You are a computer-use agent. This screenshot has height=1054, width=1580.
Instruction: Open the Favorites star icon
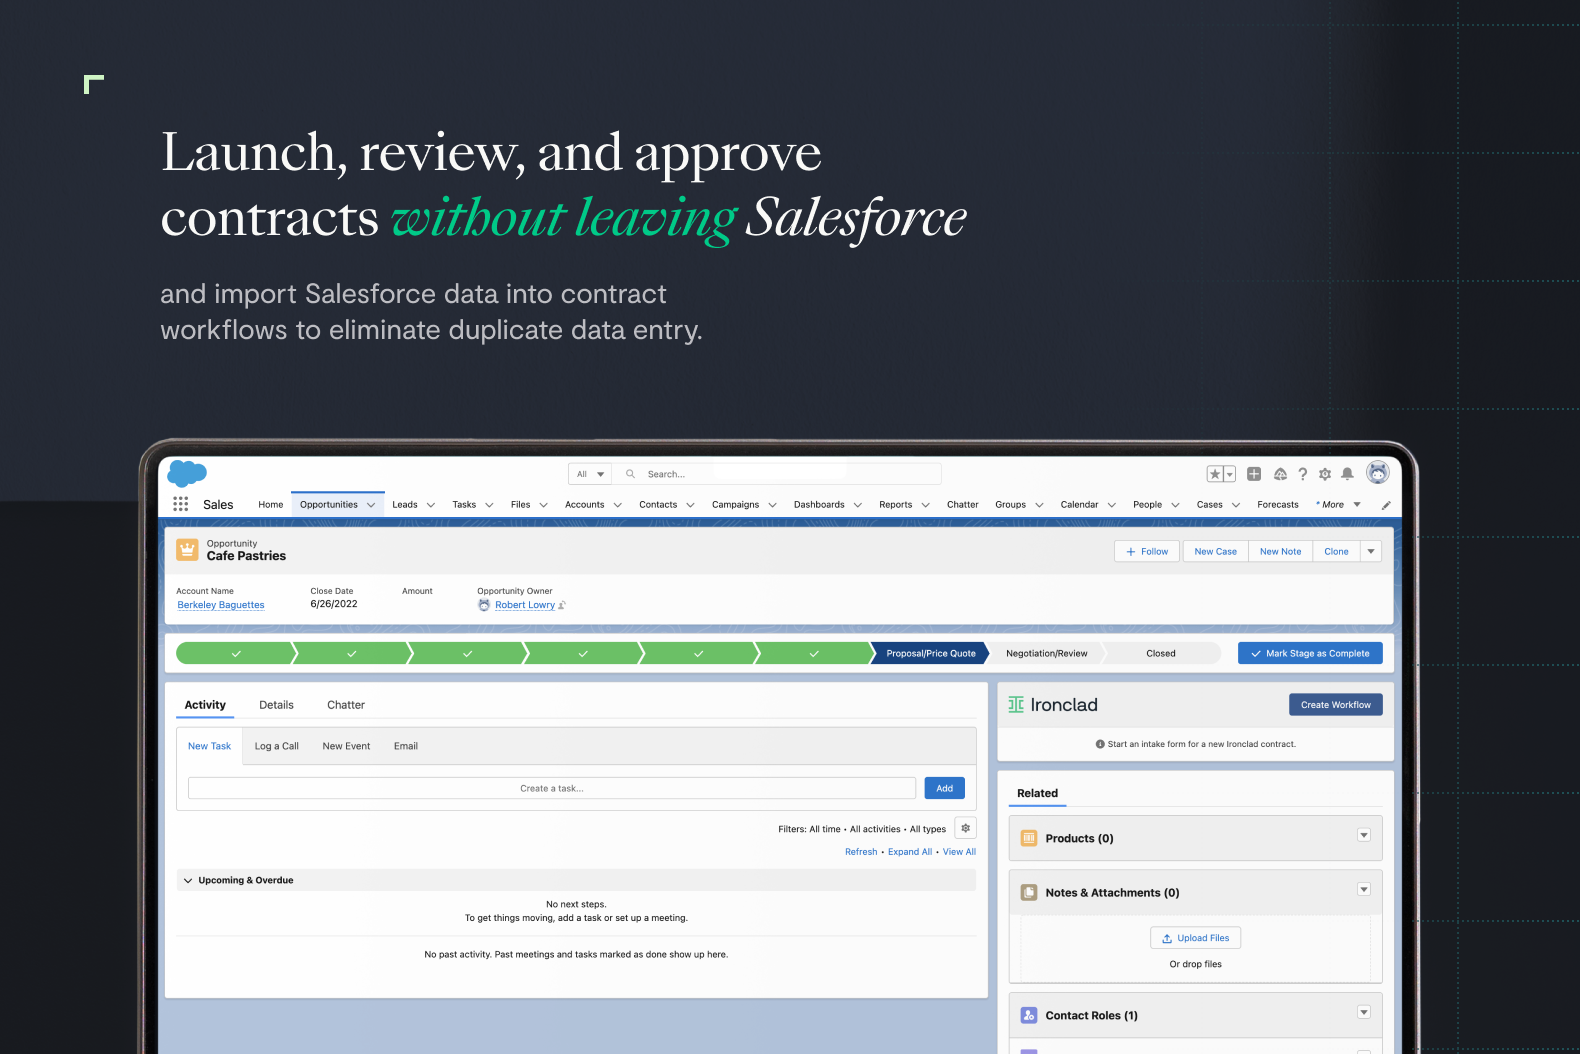coord(1215,474)
